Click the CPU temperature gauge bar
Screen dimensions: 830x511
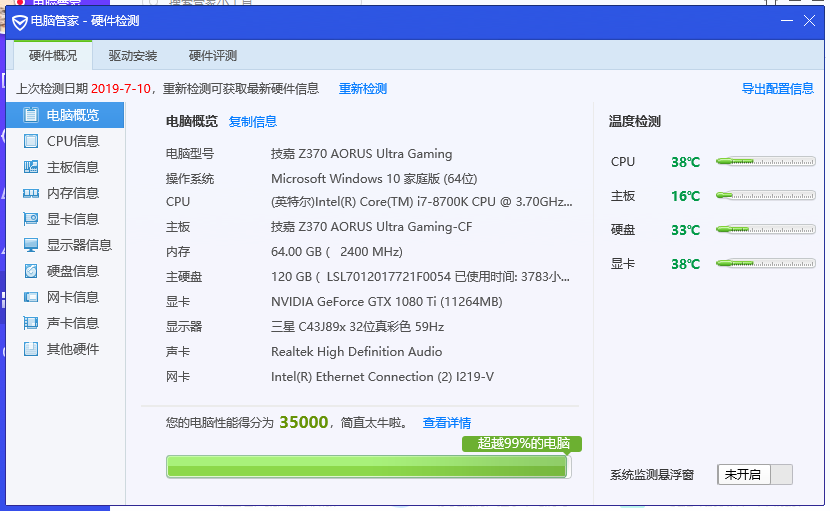coord(765,162)
